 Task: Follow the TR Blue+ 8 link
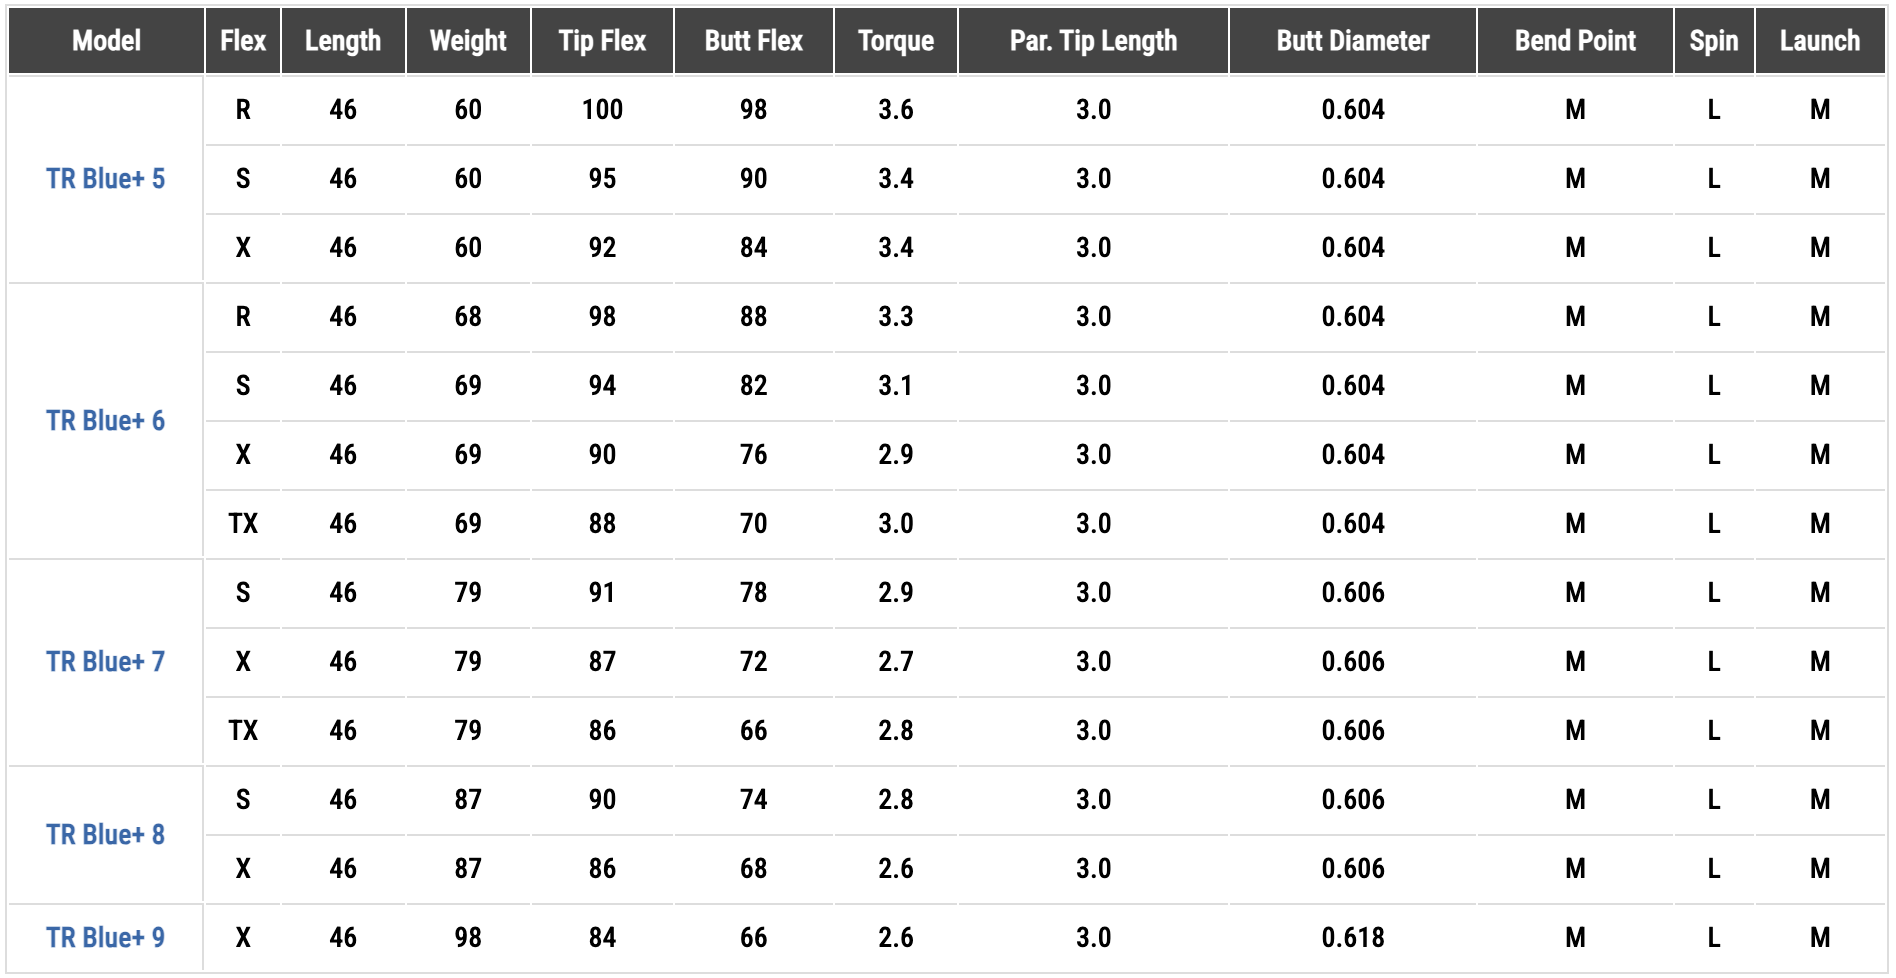pos(105,835)
